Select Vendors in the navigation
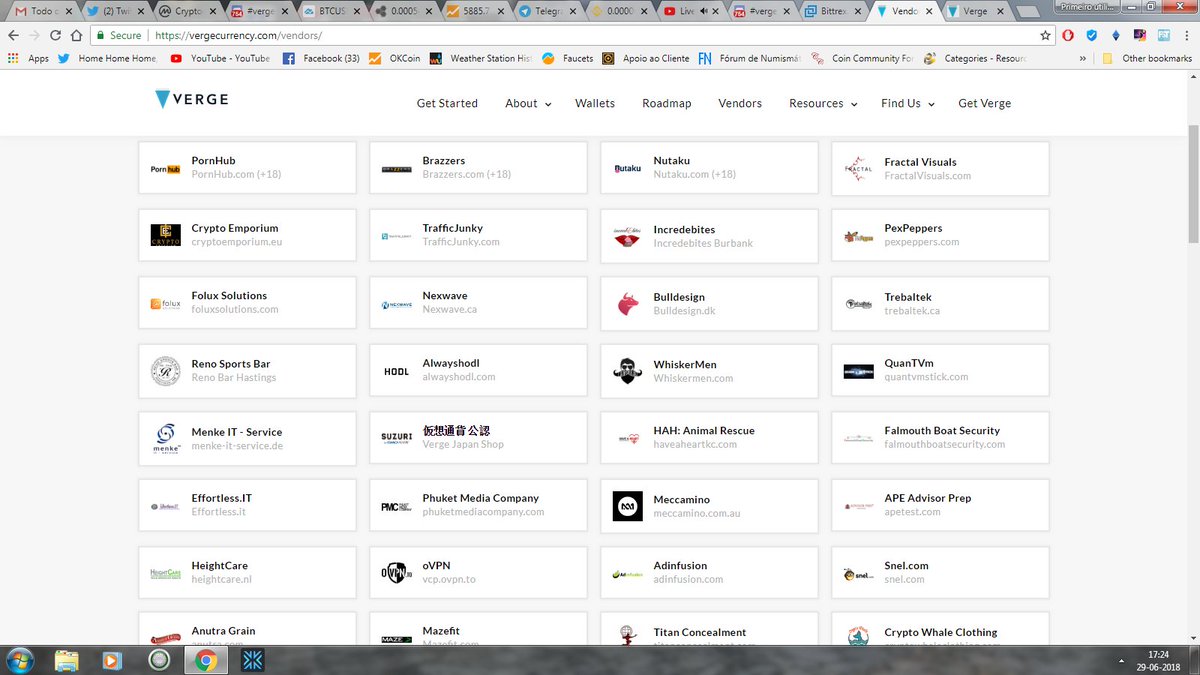1200x675 pixels. (740, 103)
